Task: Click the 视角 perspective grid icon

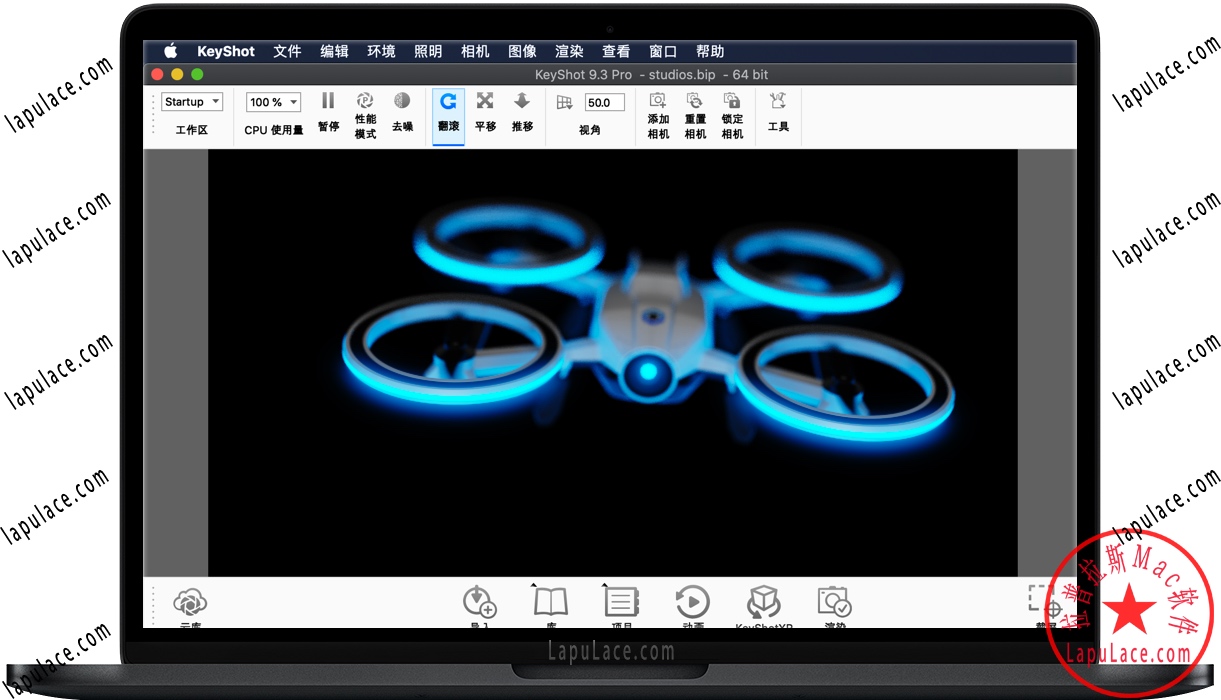Action: tap(564, 102)
